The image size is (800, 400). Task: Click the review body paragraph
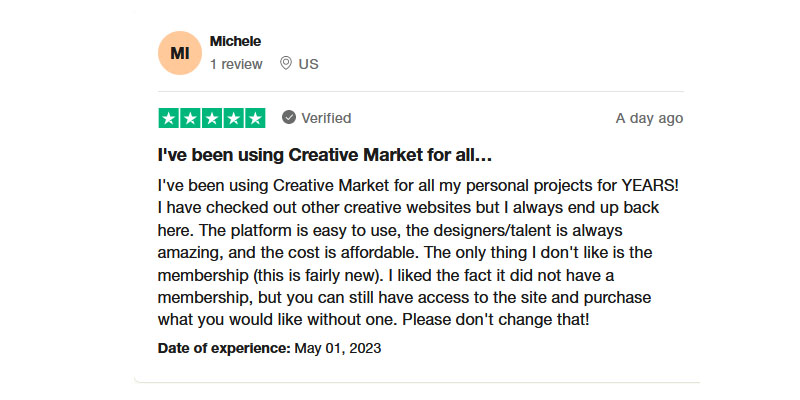coord(420,253)
